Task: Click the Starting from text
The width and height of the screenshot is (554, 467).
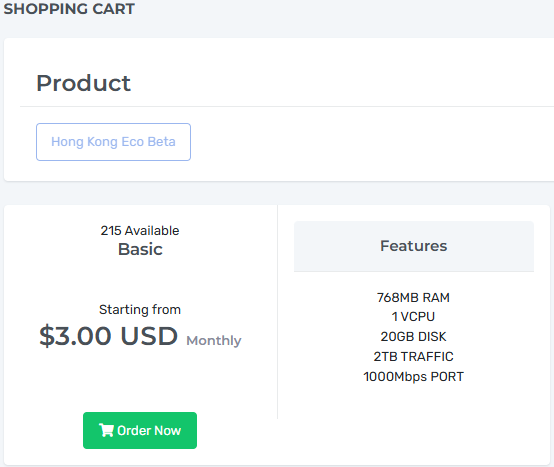Action: [x=140, y=309]
